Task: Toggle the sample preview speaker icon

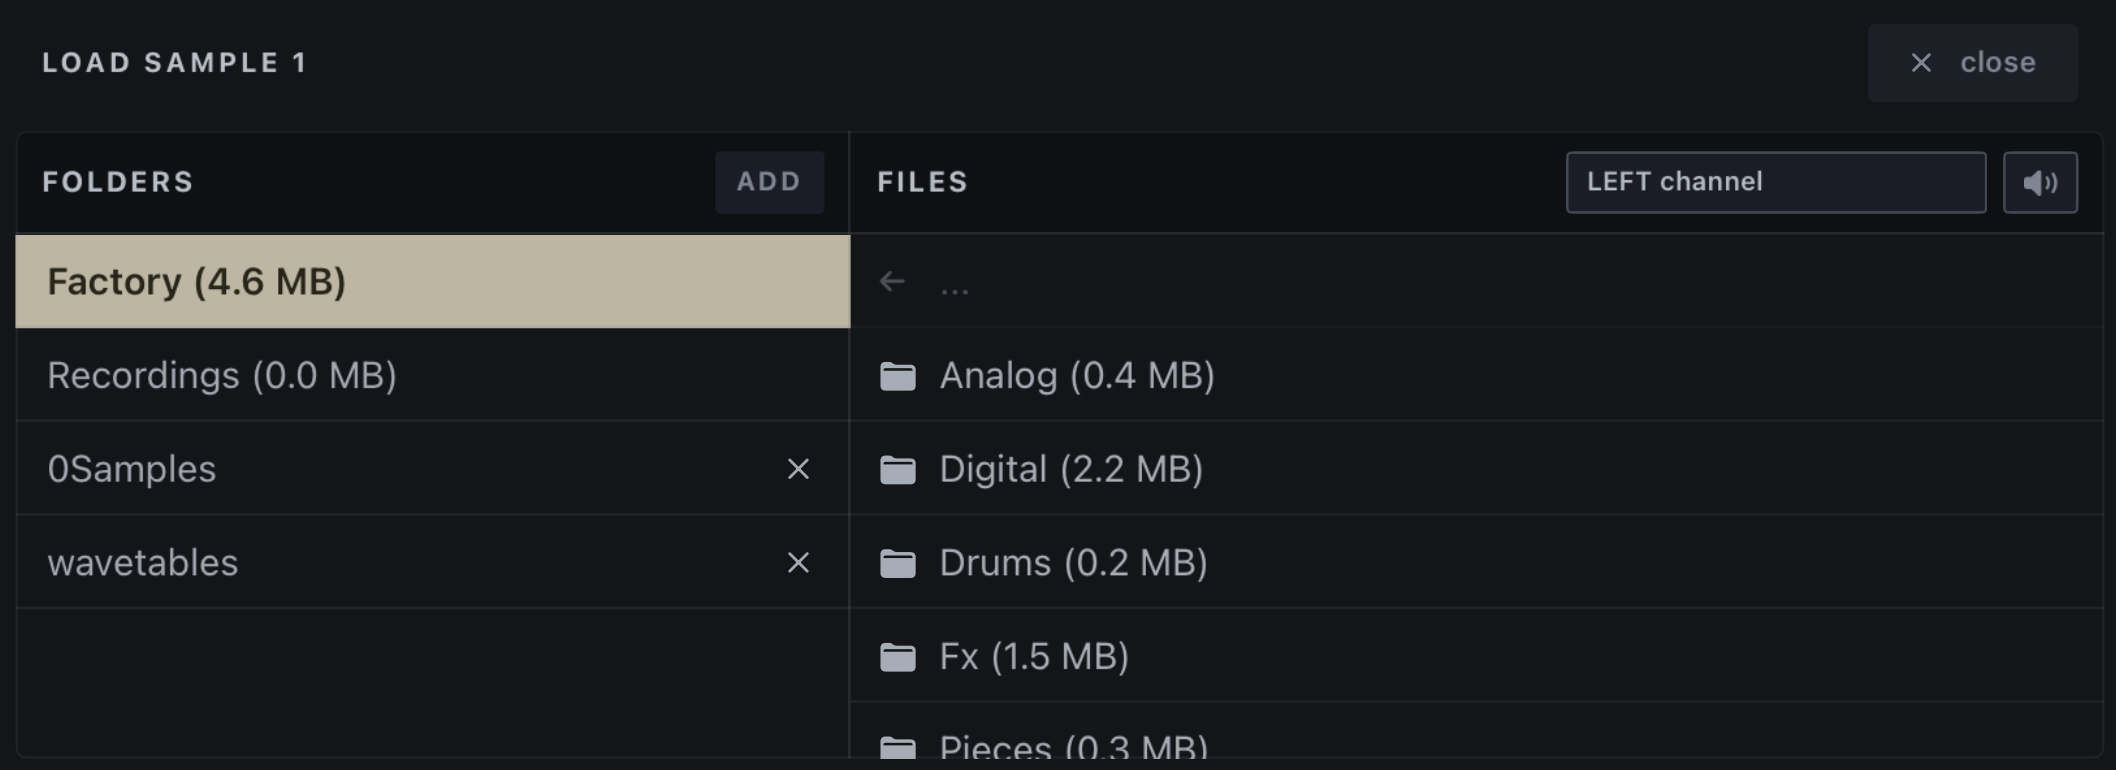Action: [x=2040, y=182]
